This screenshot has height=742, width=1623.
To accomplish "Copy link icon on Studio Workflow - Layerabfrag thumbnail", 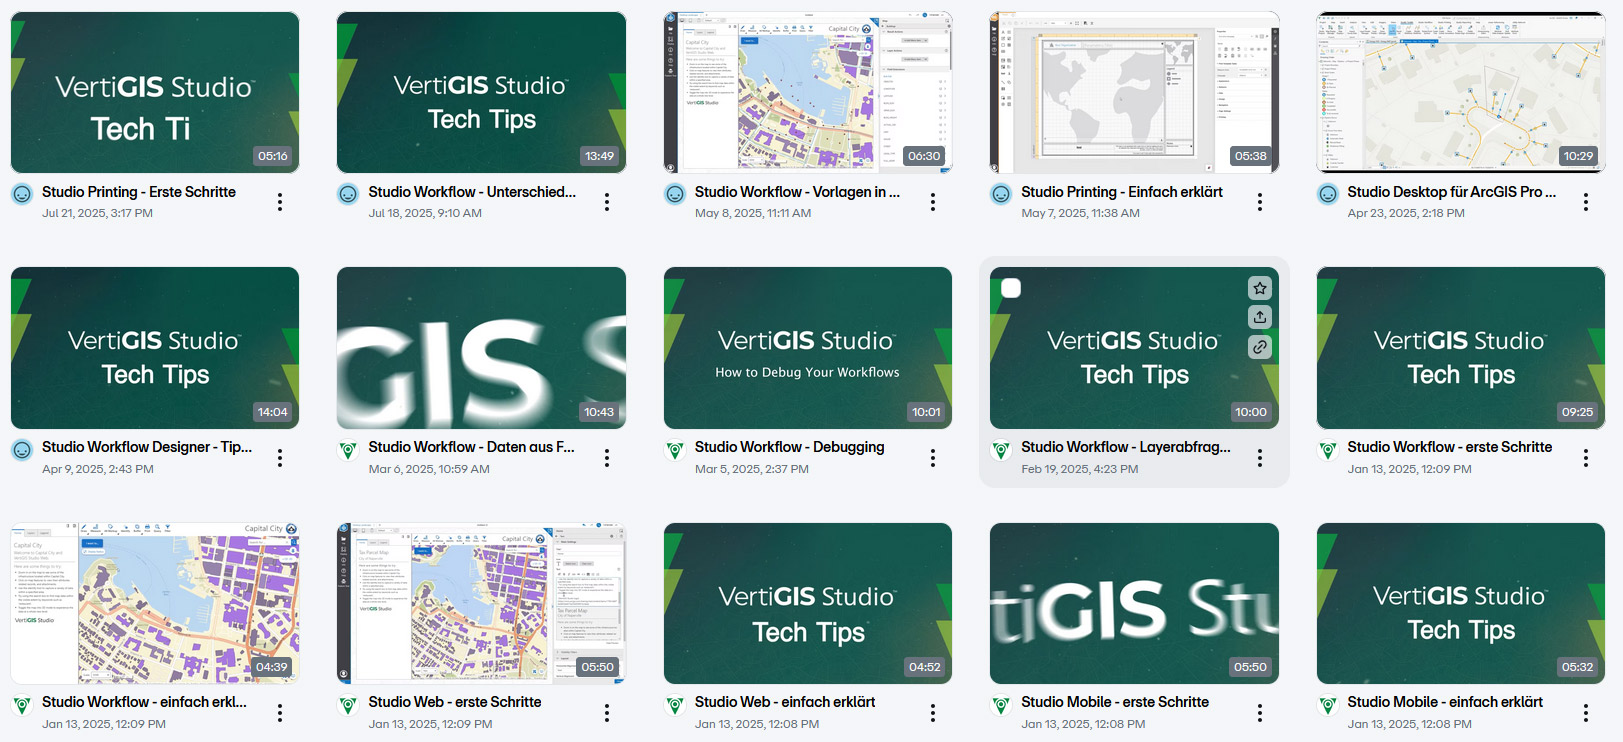I will tap(1260, 347).
